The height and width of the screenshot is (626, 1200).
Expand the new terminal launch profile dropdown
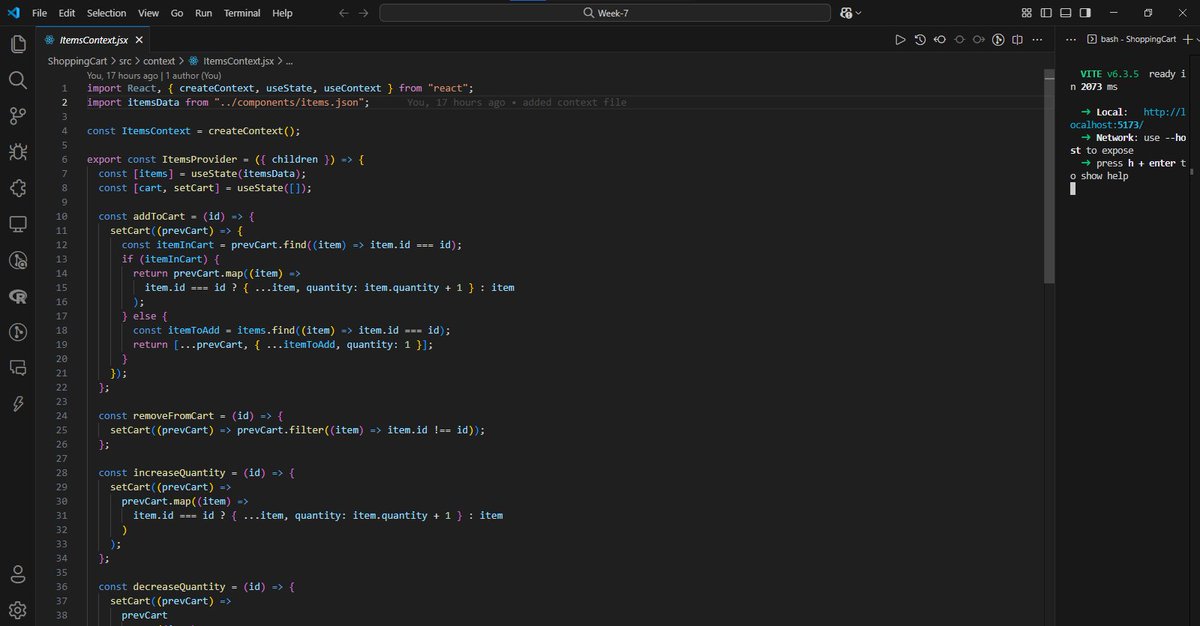click(1196, 40)
